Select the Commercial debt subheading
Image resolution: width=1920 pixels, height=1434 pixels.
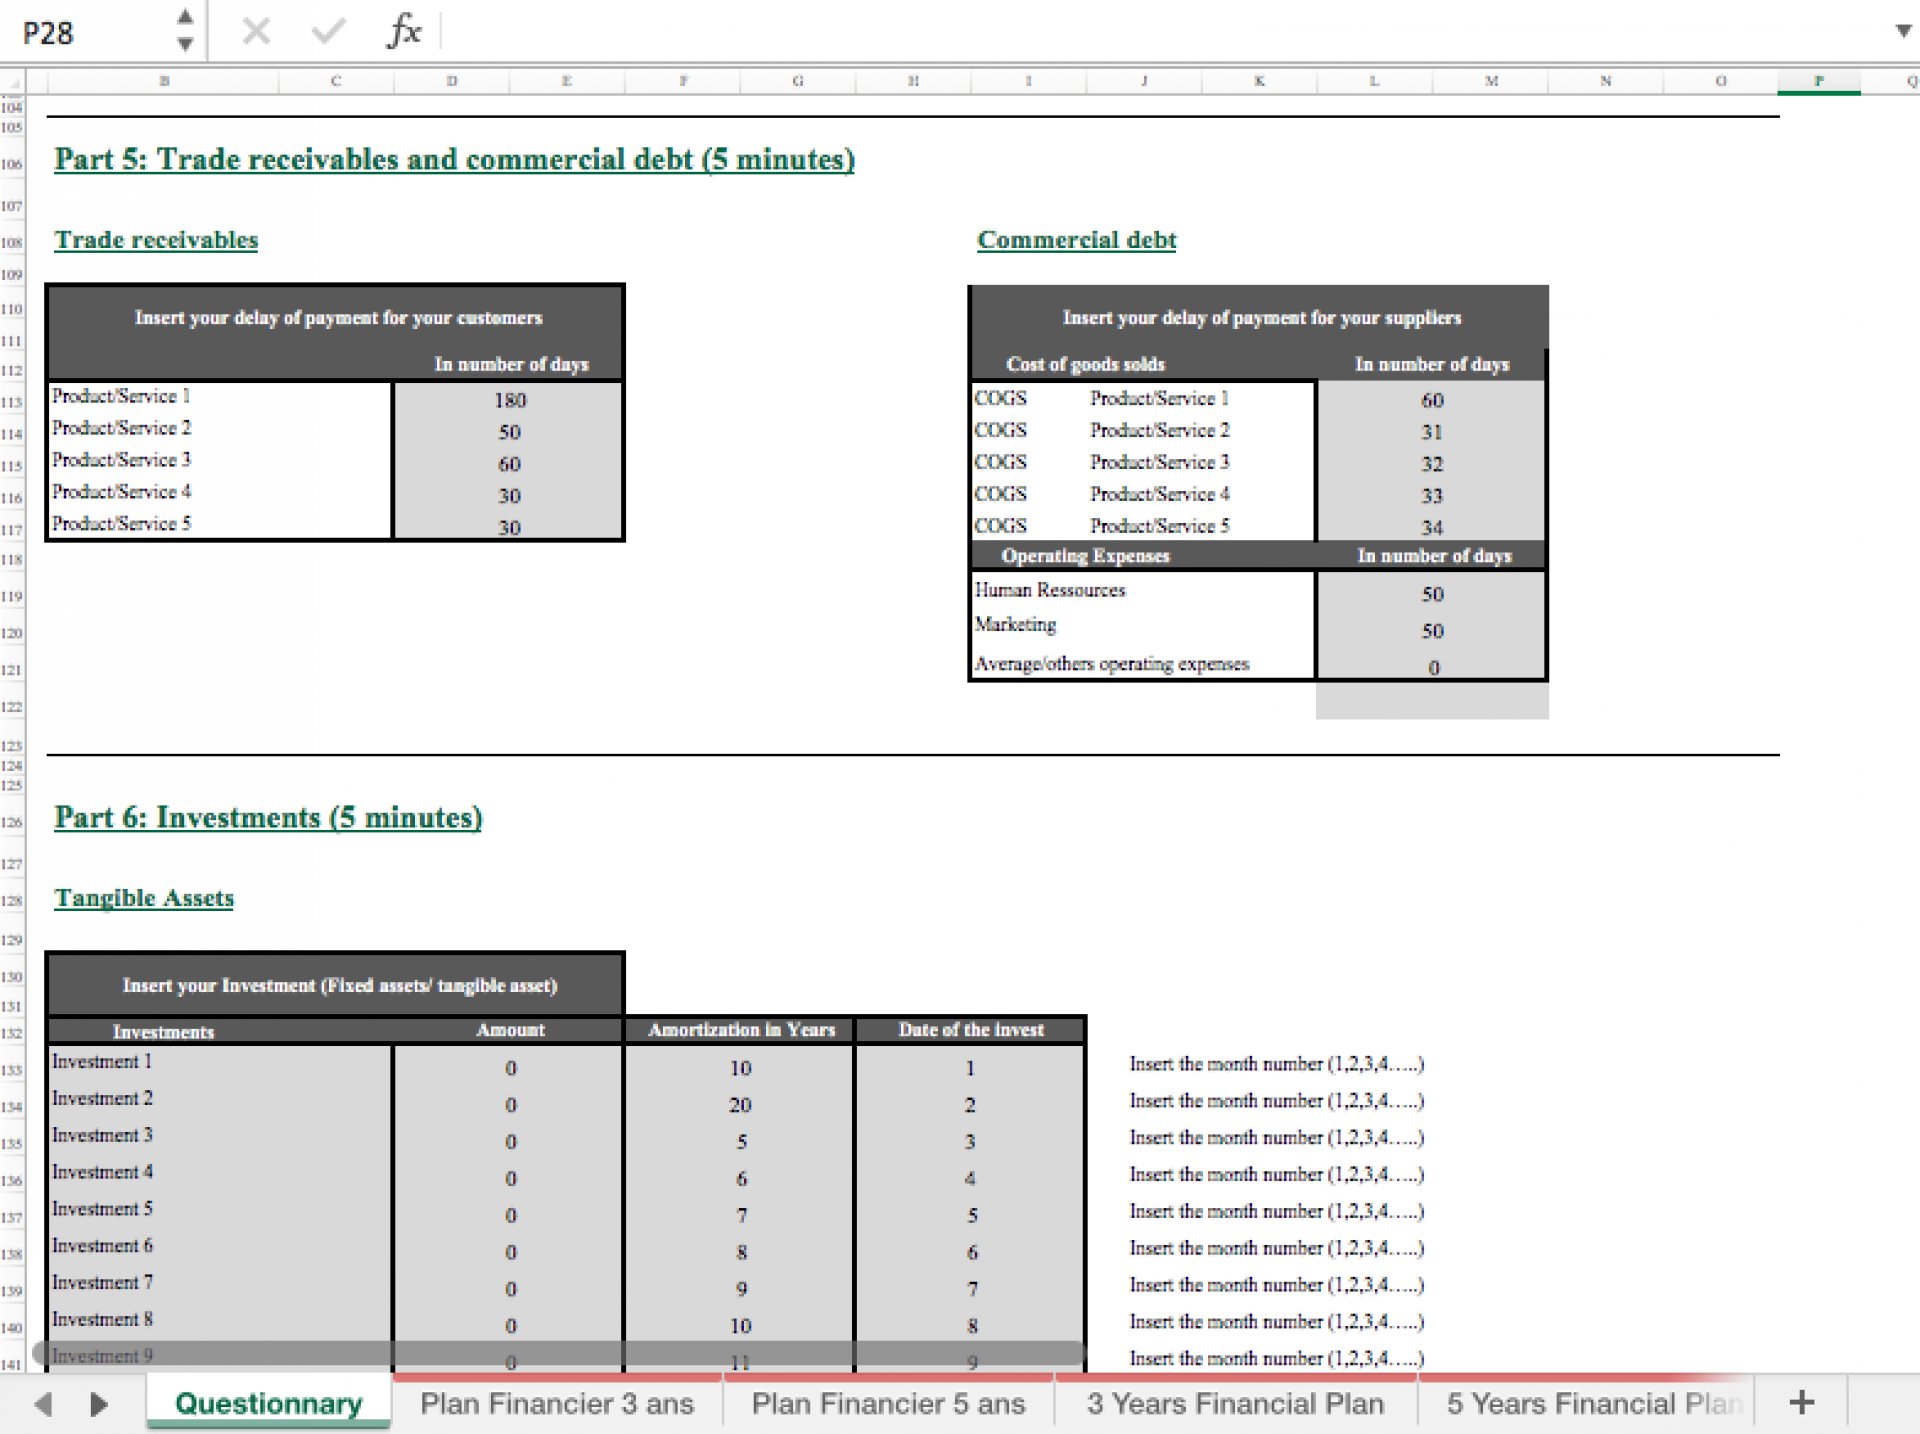coord(1076,240)
